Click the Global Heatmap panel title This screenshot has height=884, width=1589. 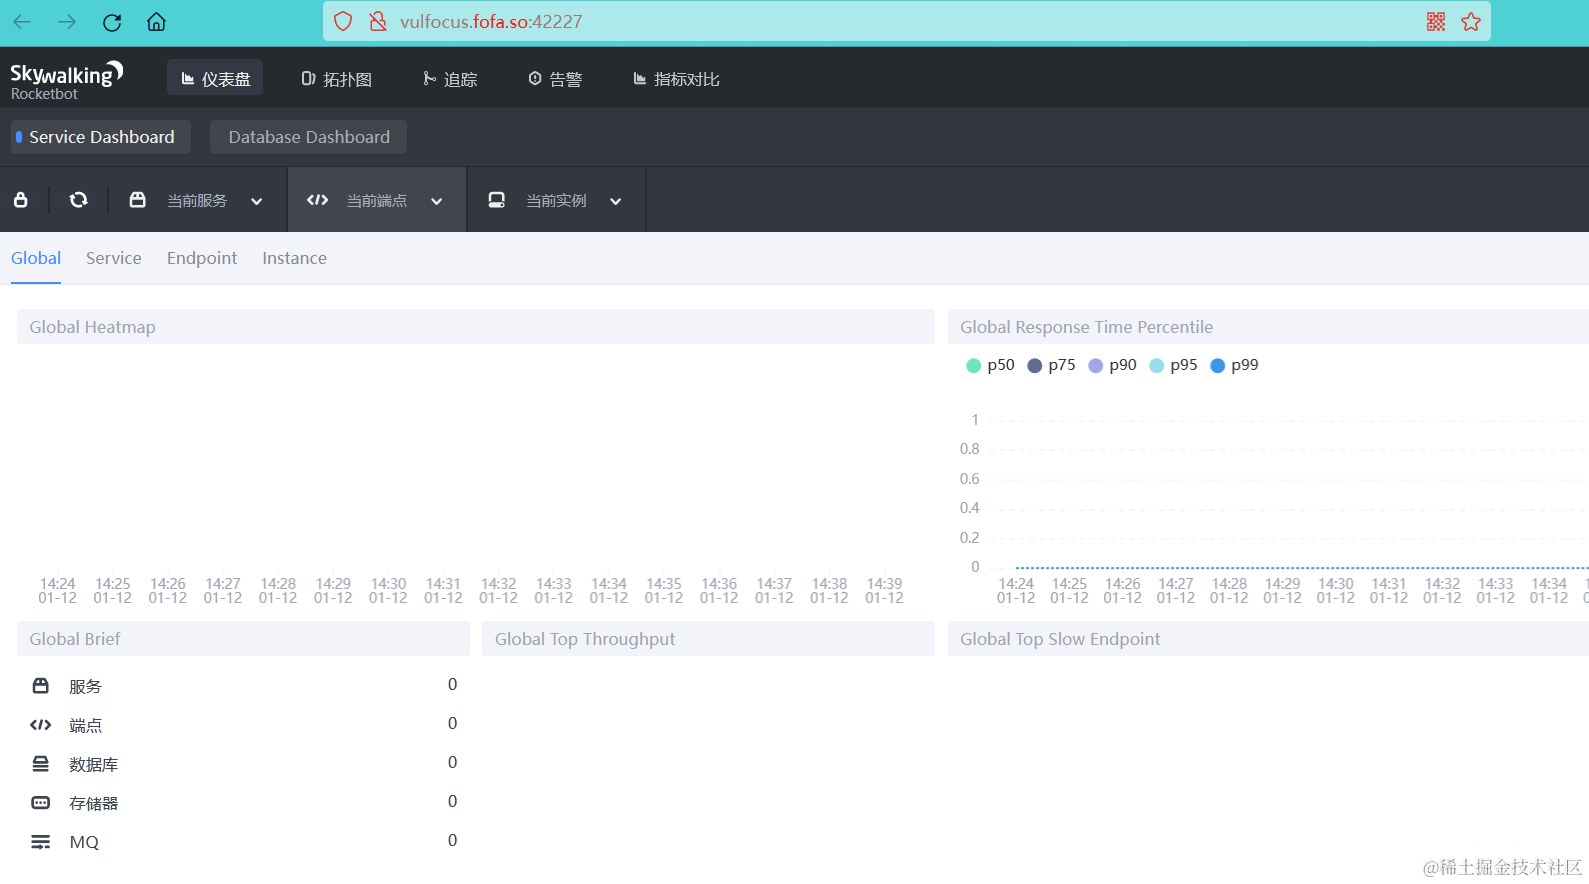[92, 327]
